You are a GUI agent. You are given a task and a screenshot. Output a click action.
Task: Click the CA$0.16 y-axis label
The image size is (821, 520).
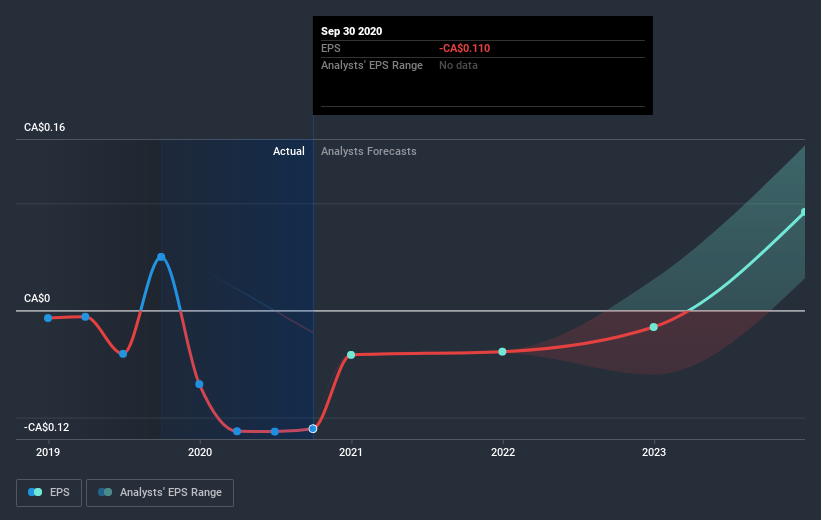coord(45,127)
